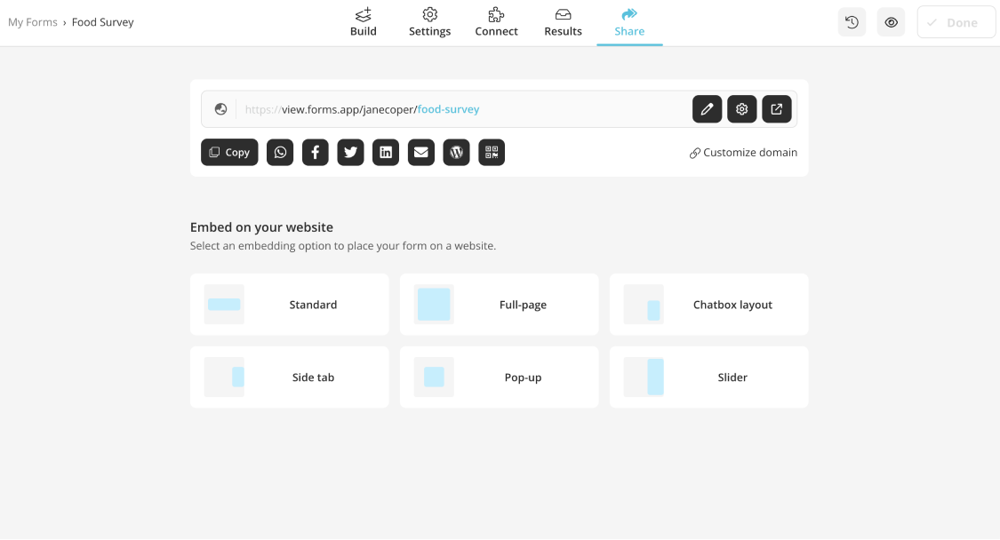Open Customize domain link
This screenshot has height=540, width=1000.
click(x=744, y=152)
